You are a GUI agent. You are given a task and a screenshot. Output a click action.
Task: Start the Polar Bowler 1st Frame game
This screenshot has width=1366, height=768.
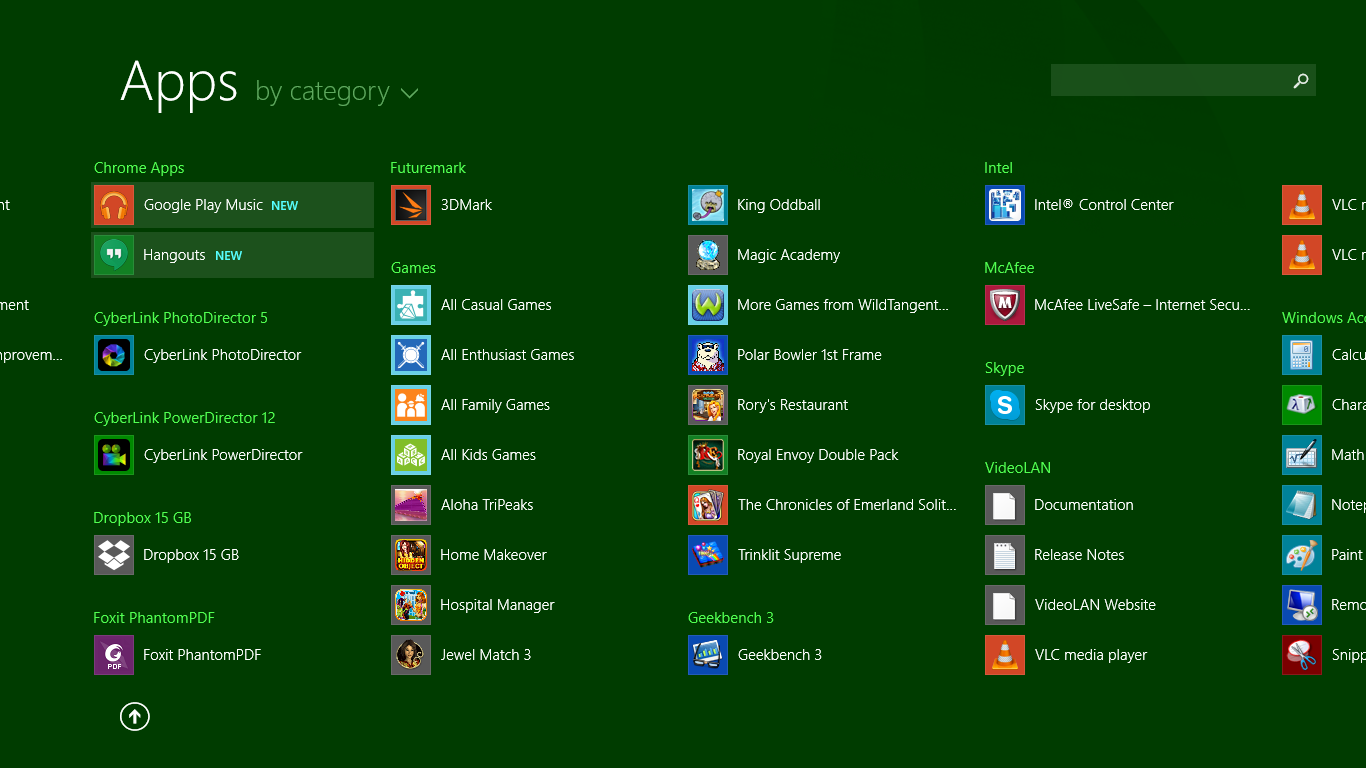tap(810, 355)
